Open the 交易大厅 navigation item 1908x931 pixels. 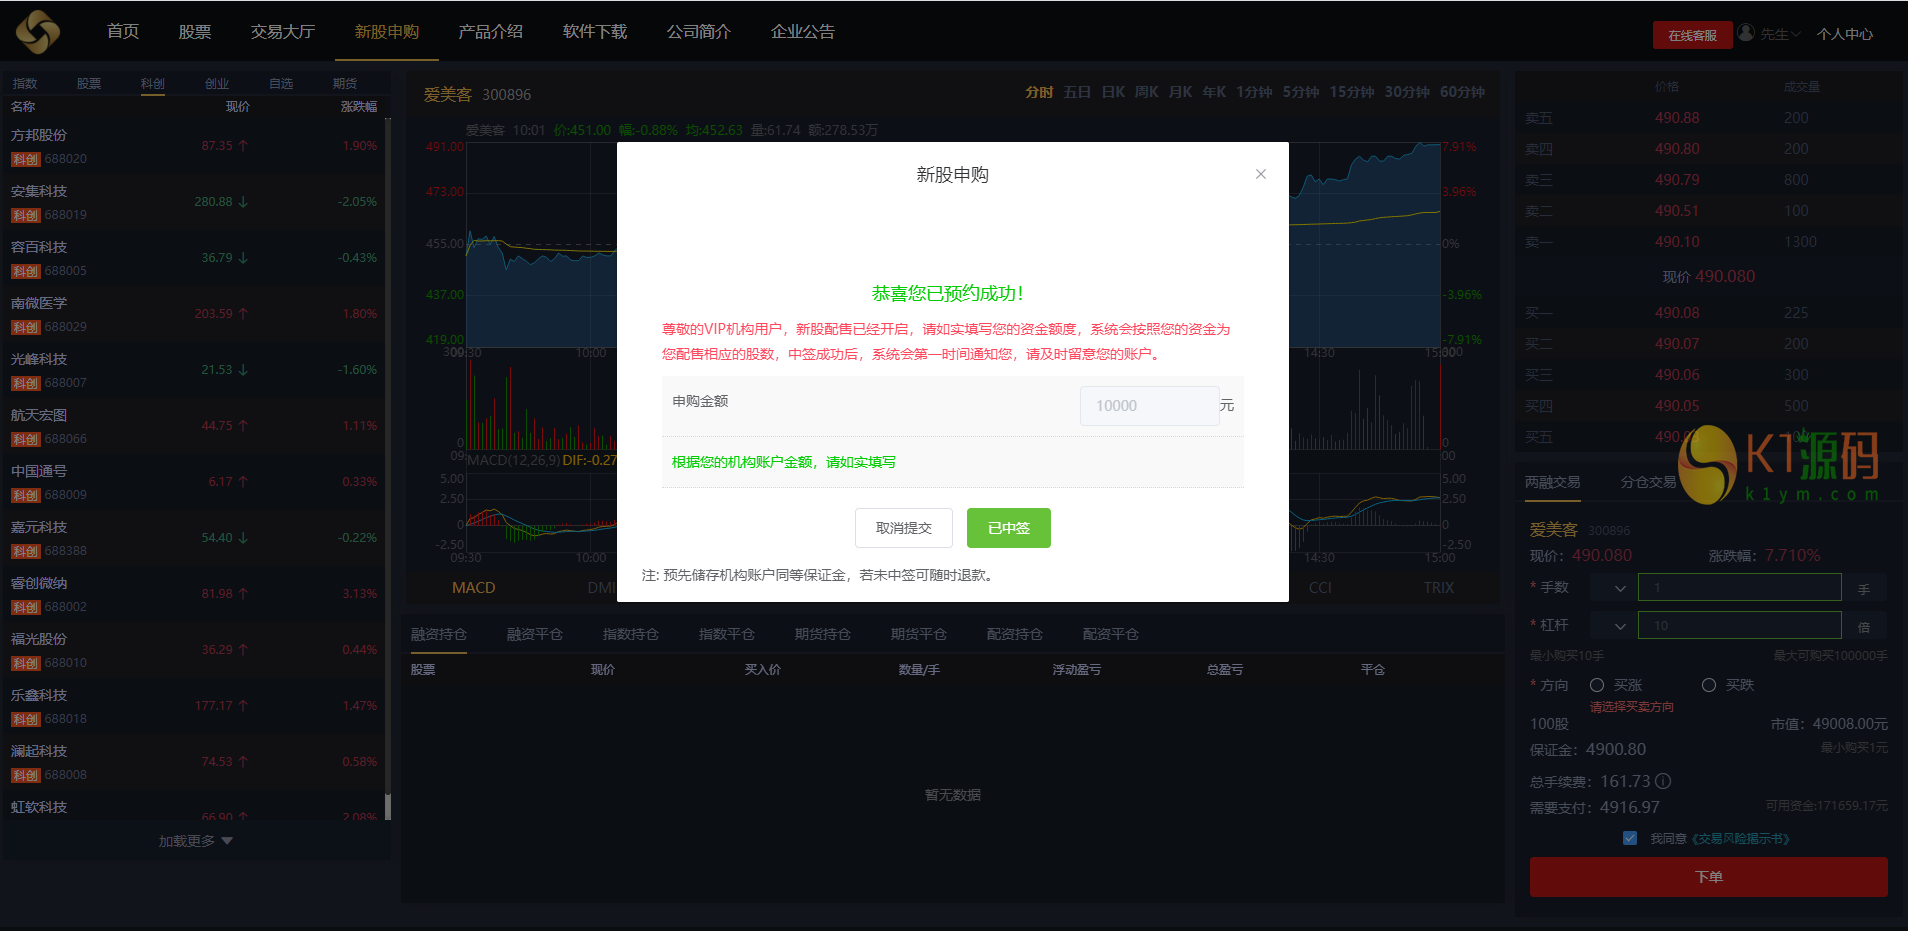tap(283, 32)
